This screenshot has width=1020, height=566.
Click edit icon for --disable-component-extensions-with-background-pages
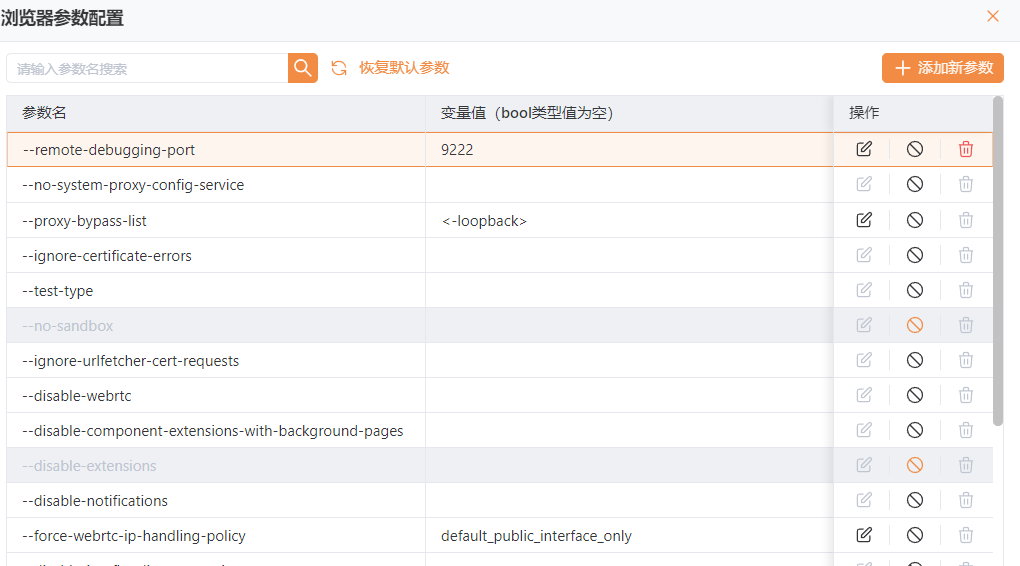click(x=864, y=430)
